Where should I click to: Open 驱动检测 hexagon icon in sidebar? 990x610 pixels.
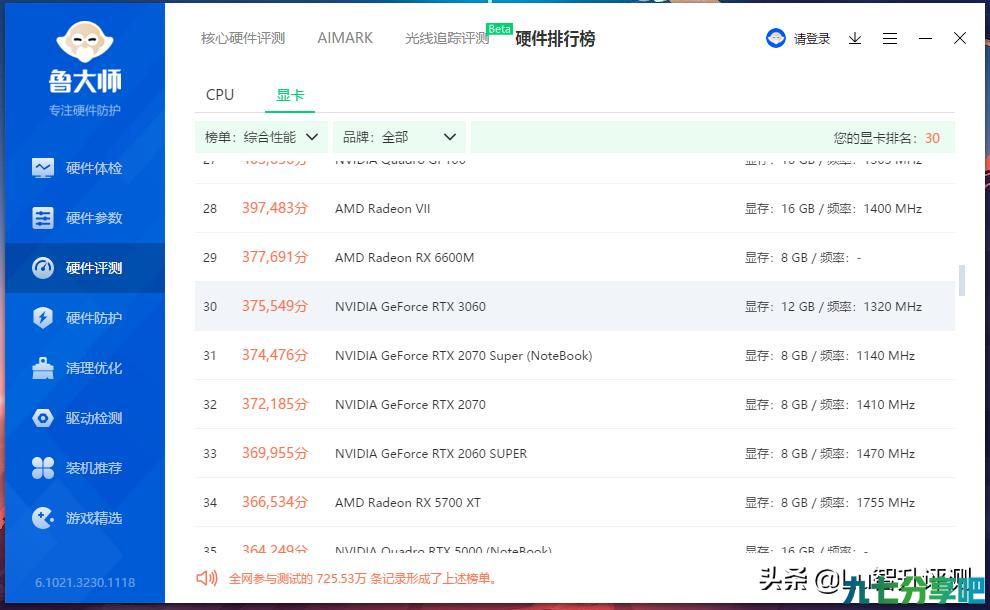[43, 418]
